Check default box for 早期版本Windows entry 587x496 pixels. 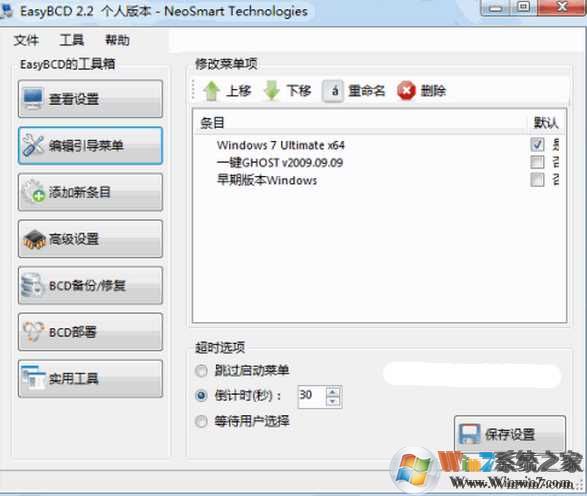[537, 180]
